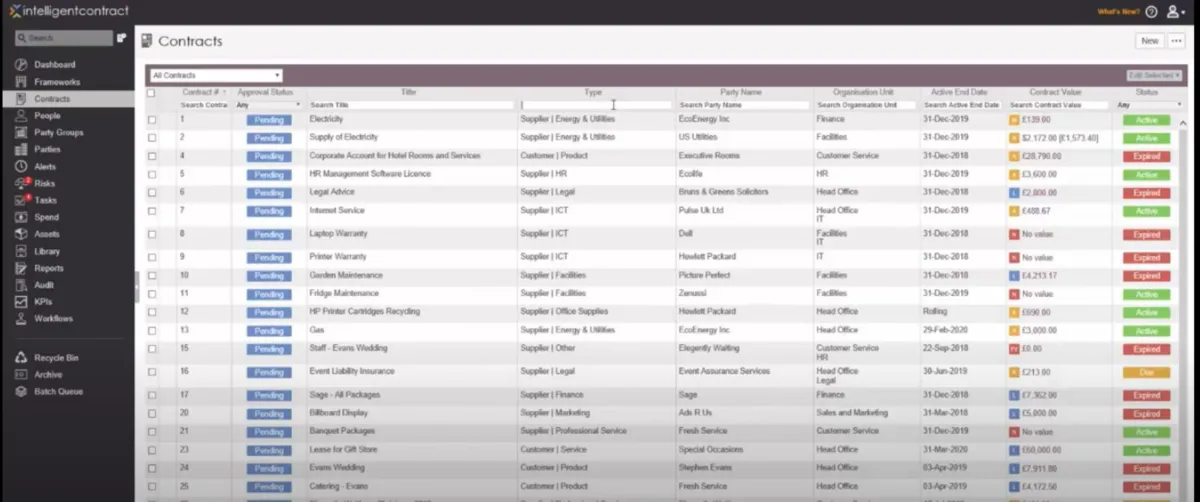Click the Due status badge for contract 16
This screenshot has width=1200, height=502.
click(x=1146, y=373)
